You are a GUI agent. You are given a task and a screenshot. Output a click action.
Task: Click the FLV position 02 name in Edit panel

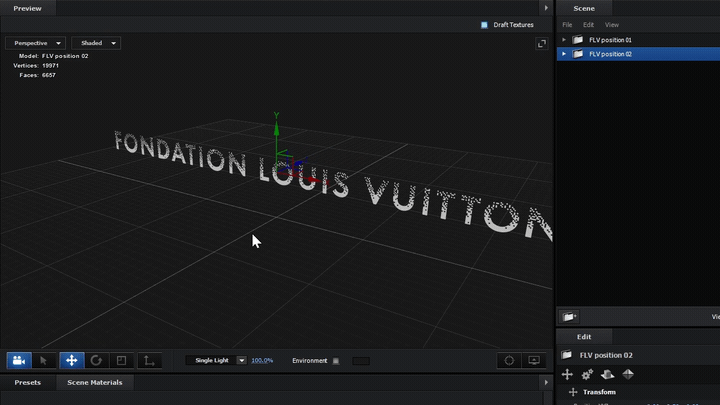(606, 355)
